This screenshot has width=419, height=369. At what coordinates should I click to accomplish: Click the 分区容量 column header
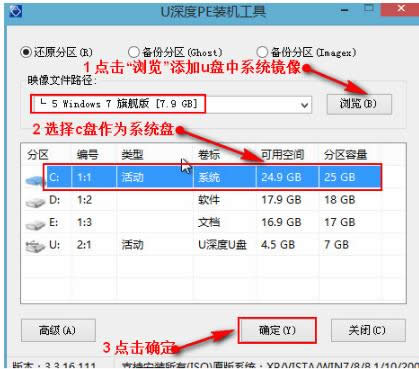point(345,154)
